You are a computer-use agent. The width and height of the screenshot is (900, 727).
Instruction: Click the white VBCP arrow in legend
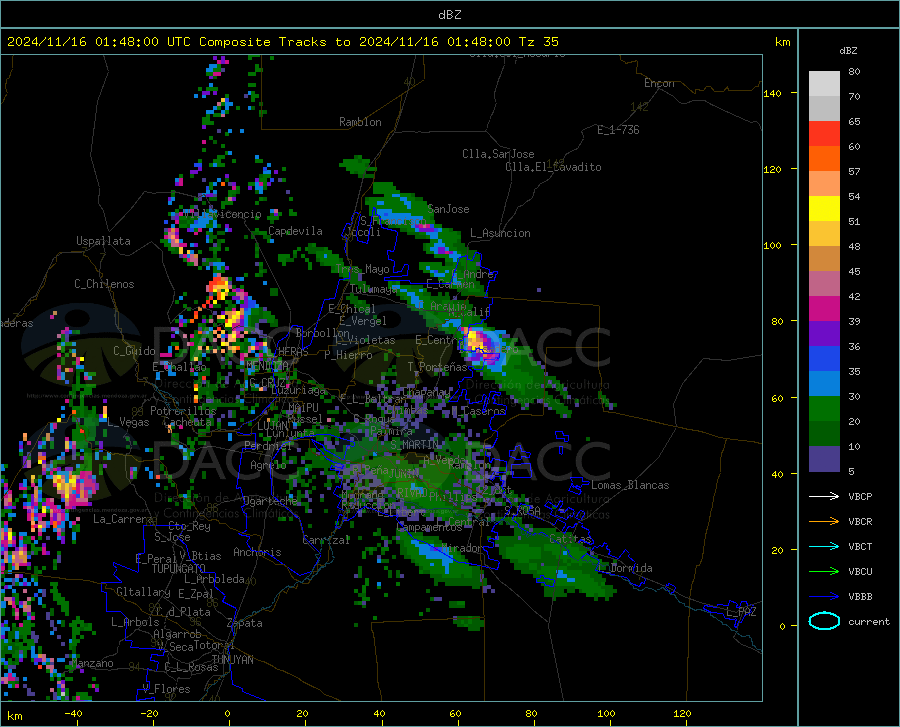tap(824, 496)
